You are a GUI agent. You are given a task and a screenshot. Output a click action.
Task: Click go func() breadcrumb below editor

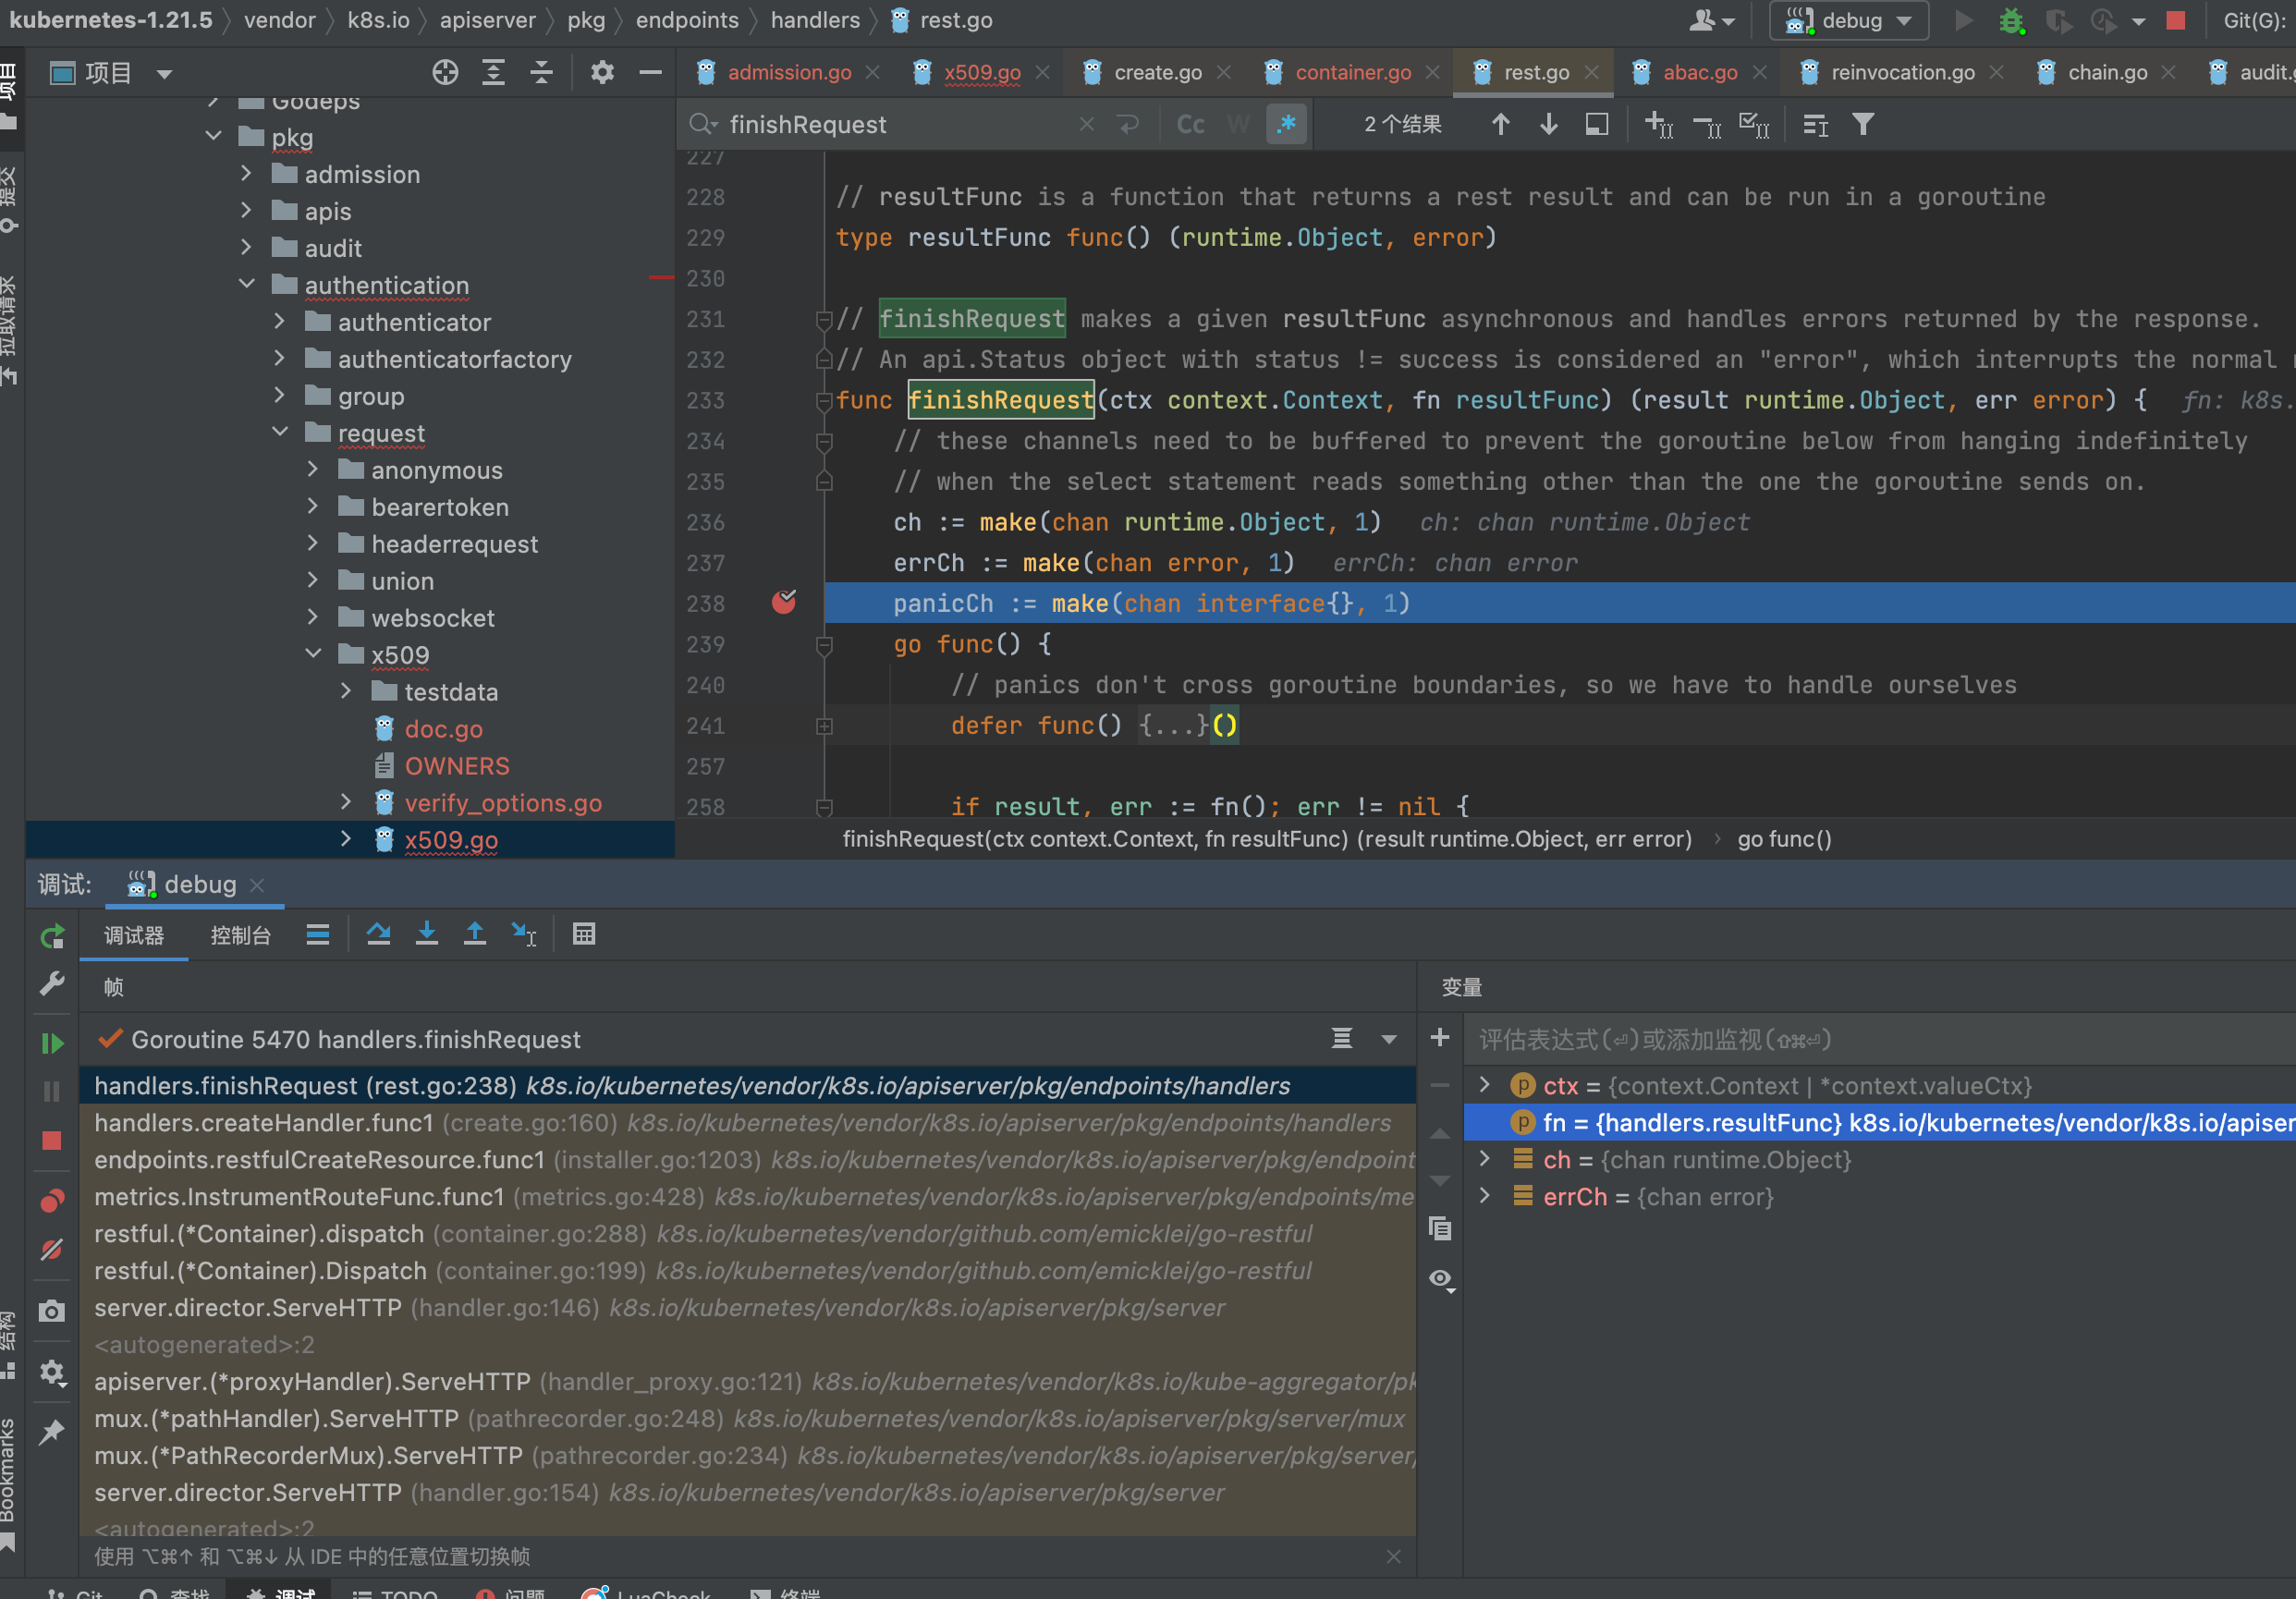pyautogui.click(x=1784, y=839)
